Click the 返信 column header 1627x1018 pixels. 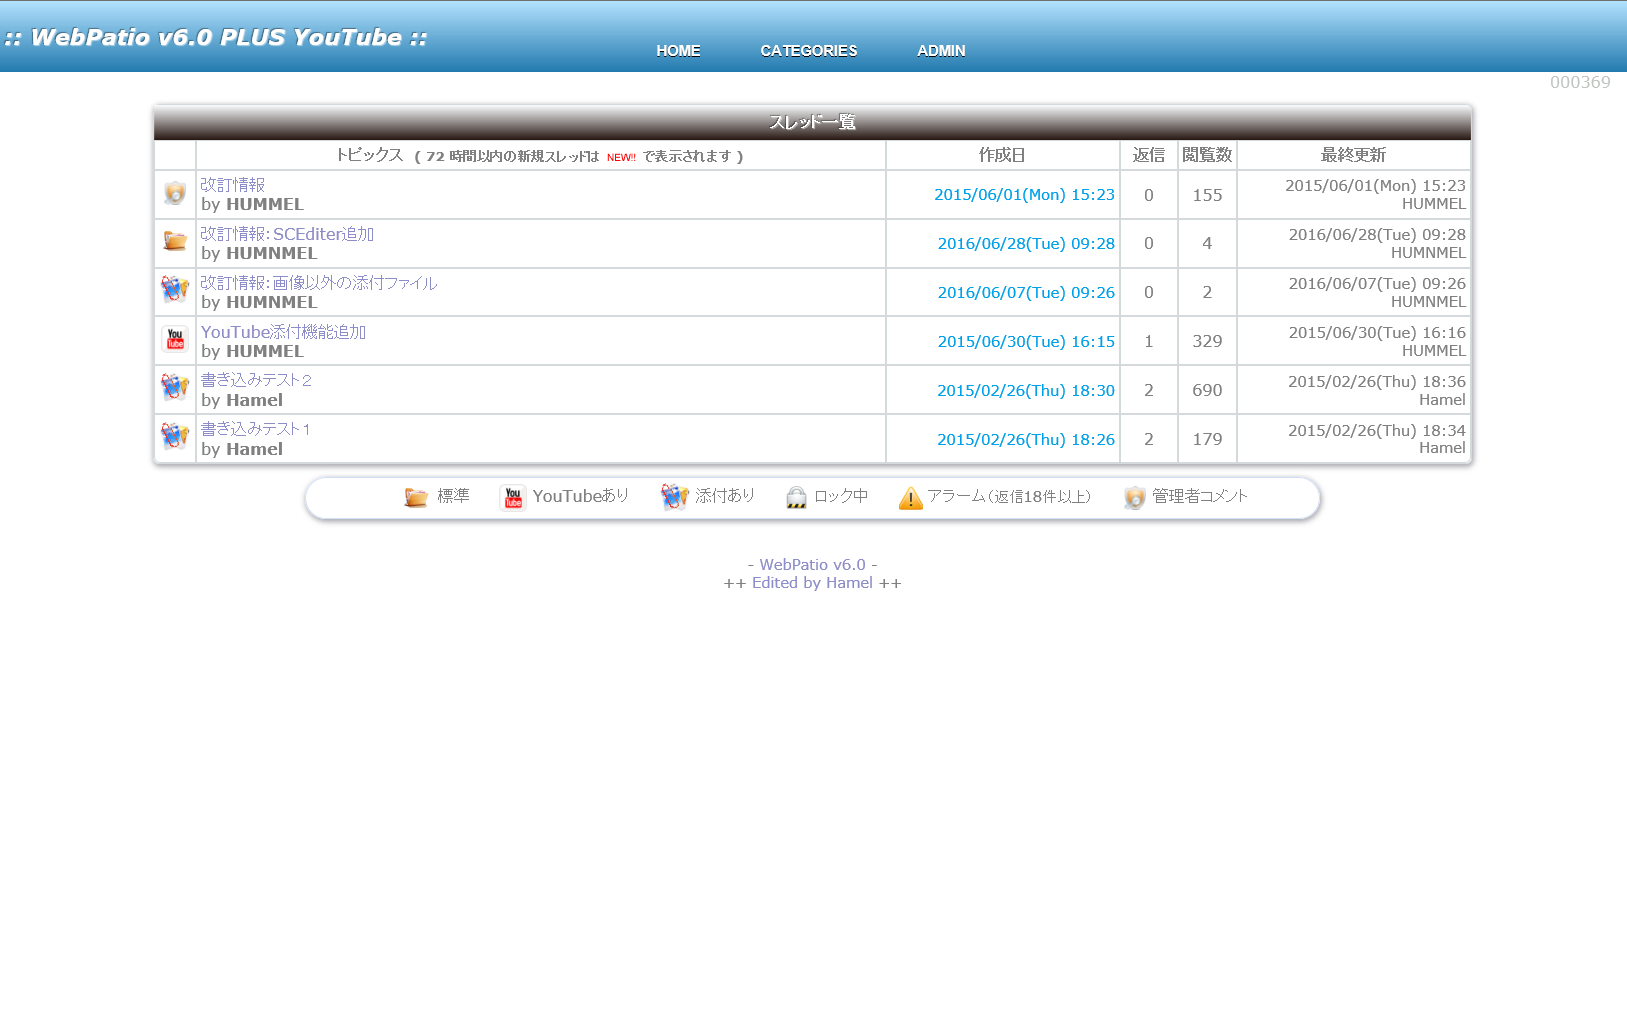tap(1149, 155)
